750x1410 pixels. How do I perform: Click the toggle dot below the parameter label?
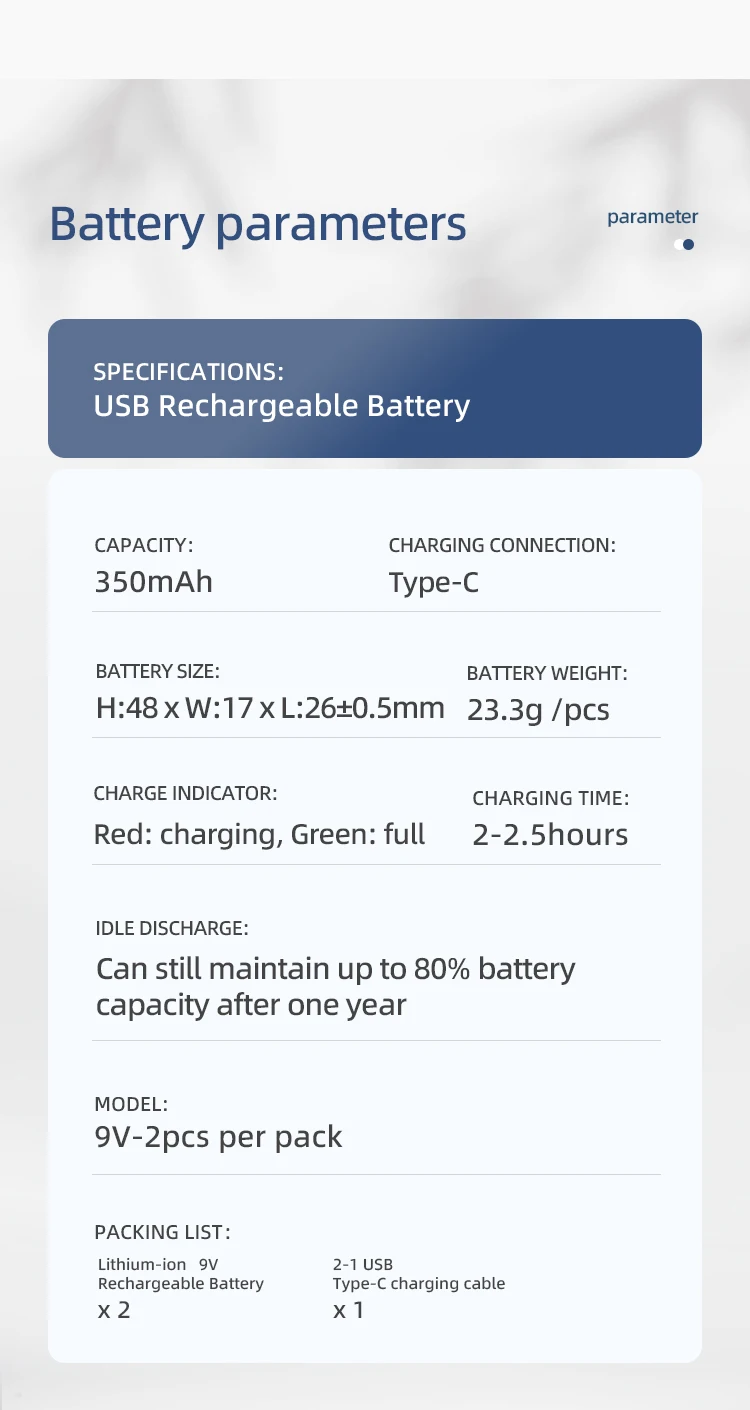tap(685, 244)
